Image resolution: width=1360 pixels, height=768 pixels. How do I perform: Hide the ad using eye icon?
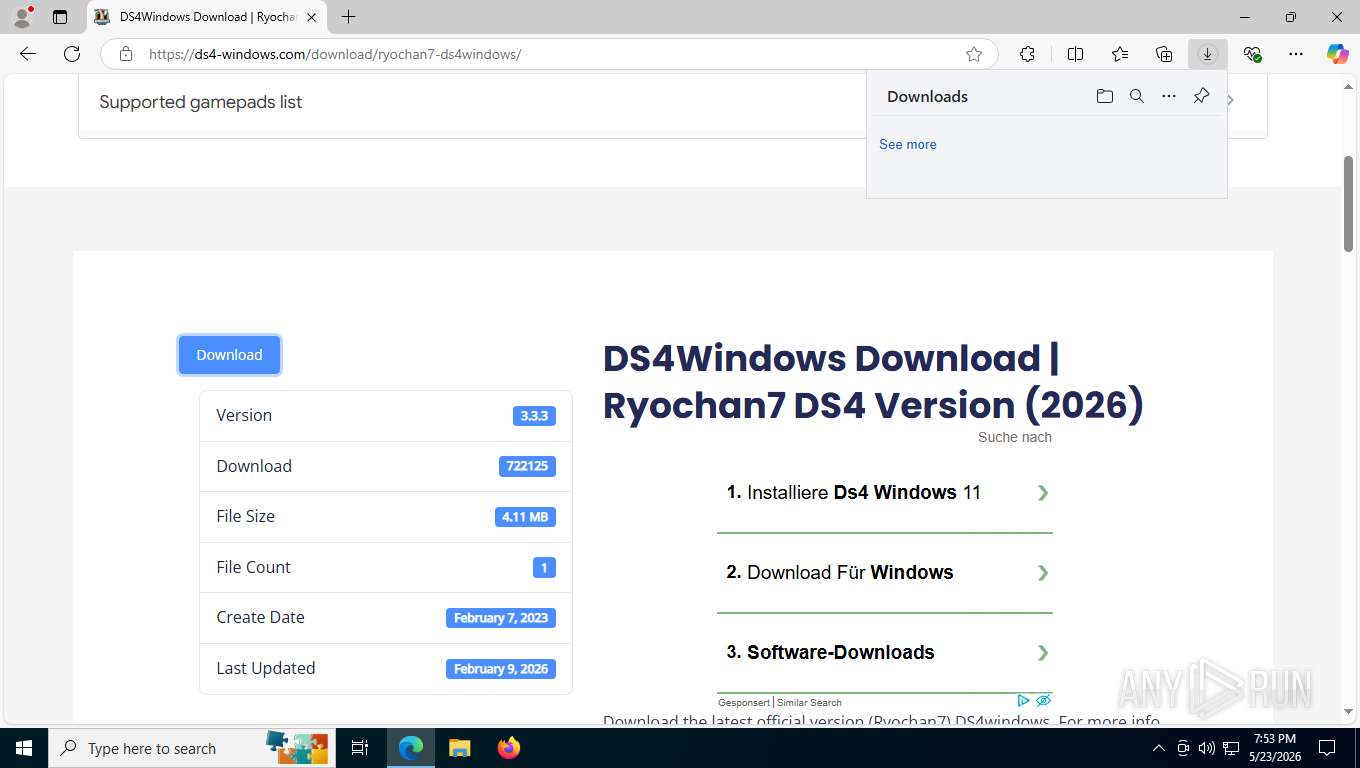1043,701
